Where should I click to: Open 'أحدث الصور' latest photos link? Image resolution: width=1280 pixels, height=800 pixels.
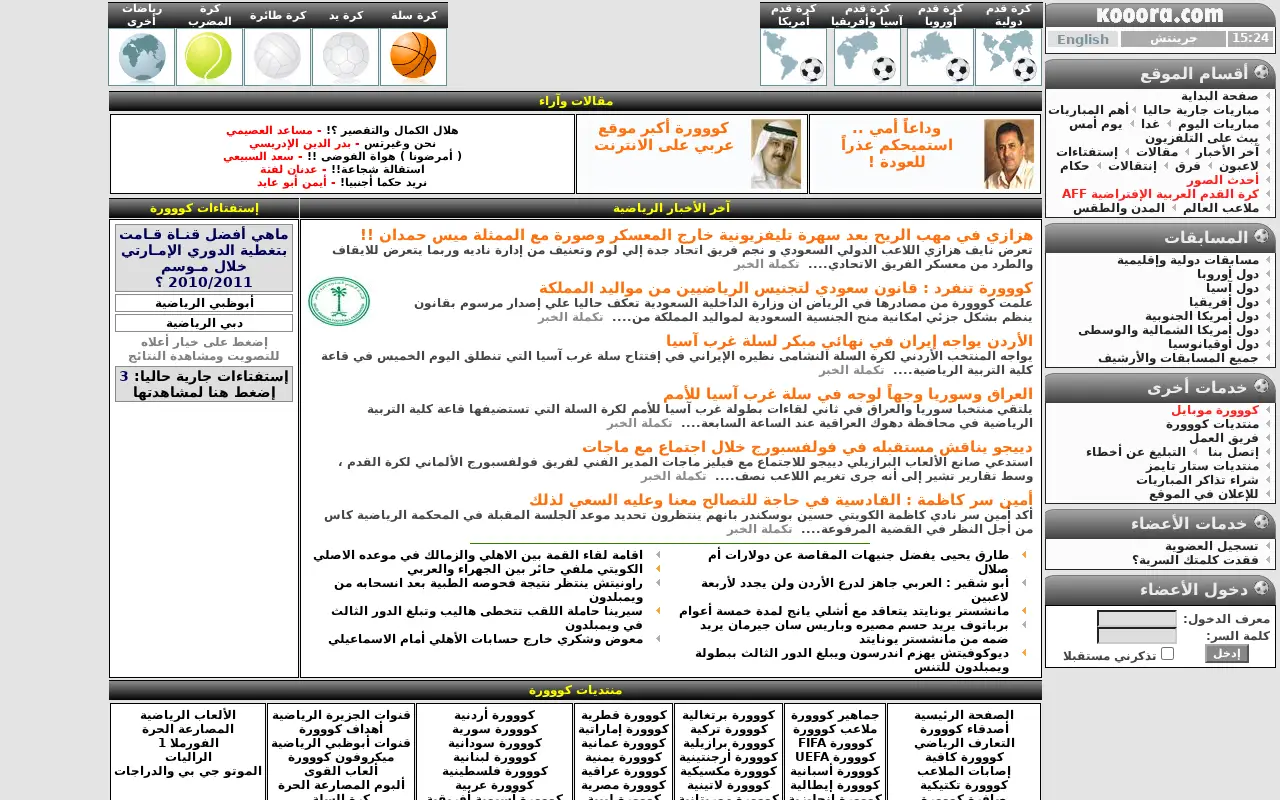coord(1222,180)
